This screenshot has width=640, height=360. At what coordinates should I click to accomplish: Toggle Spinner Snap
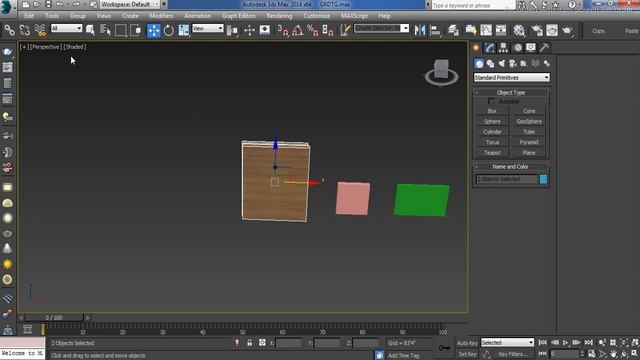click(x=328, y=30)
